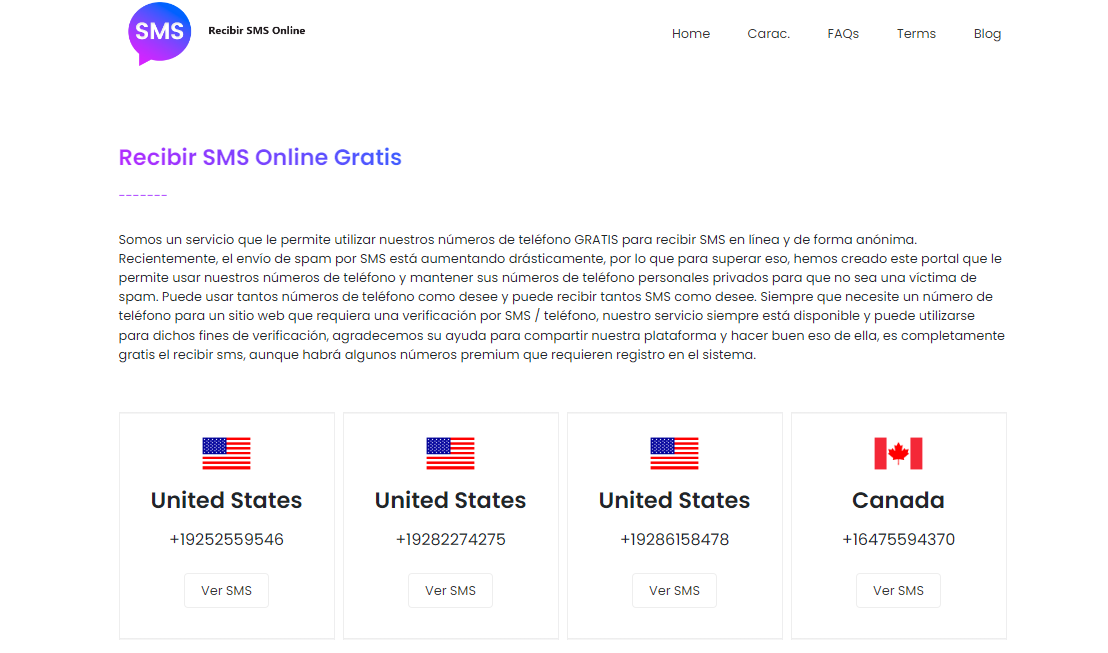Navigate to the FAQs page
Viewport: 1108px width, 653px height.
pyautogui.click(x=843, y=33)
